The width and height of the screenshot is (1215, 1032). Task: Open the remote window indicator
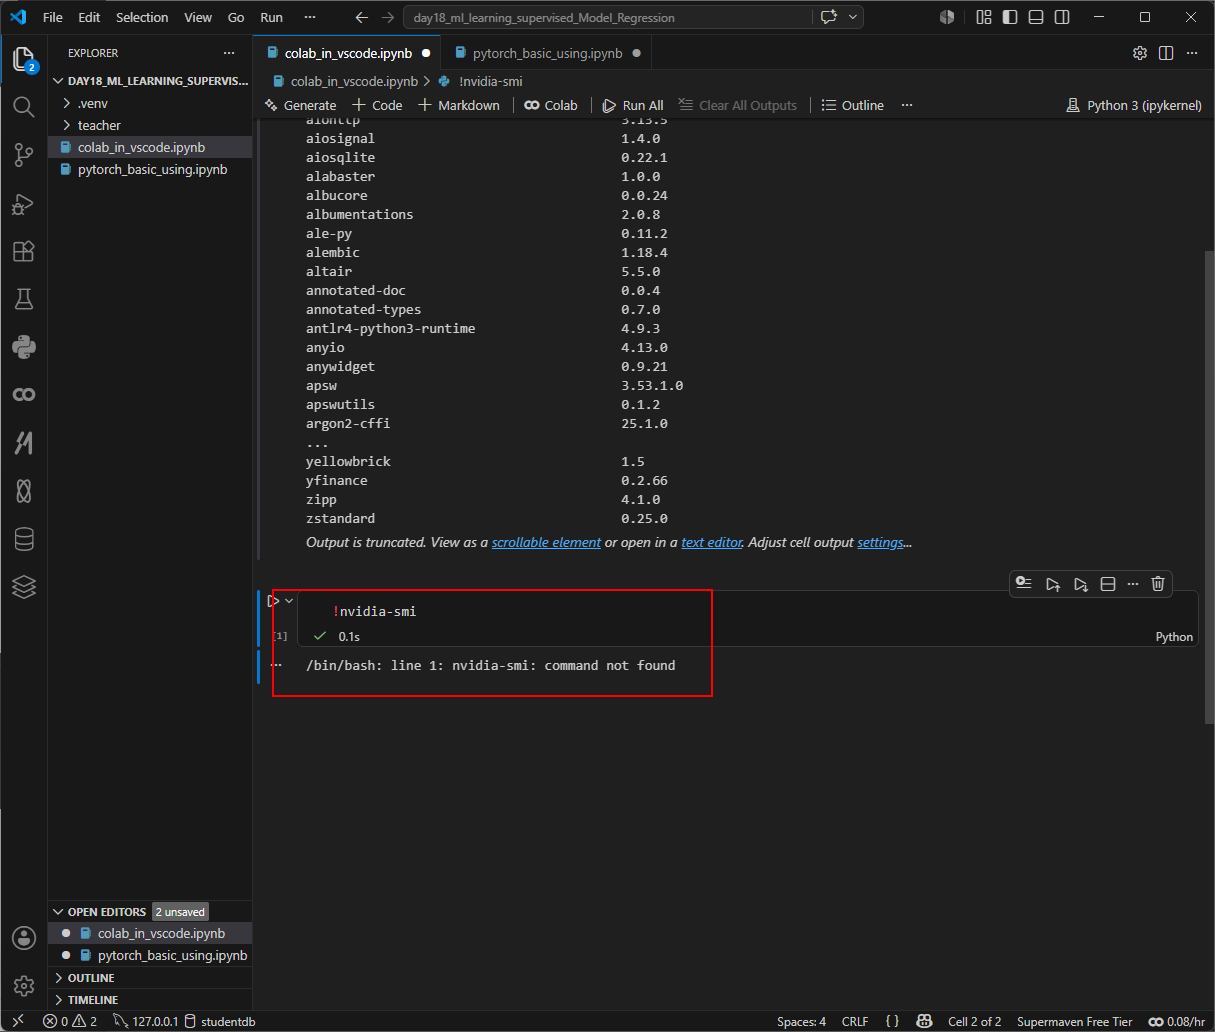(18, 1021)
